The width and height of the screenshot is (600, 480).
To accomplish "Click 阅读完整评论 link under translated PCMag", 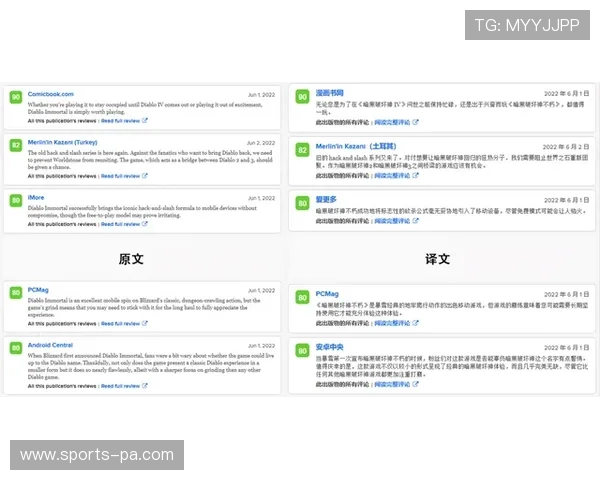I will [x=392, y=323].
